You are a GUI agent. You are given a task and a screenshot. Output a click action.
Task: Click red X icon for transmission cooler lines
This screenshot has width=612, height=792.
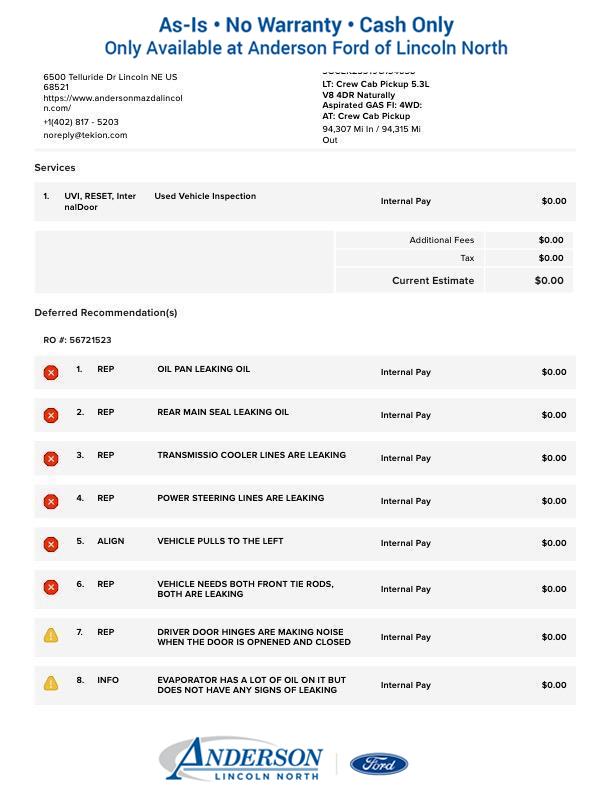51,458
